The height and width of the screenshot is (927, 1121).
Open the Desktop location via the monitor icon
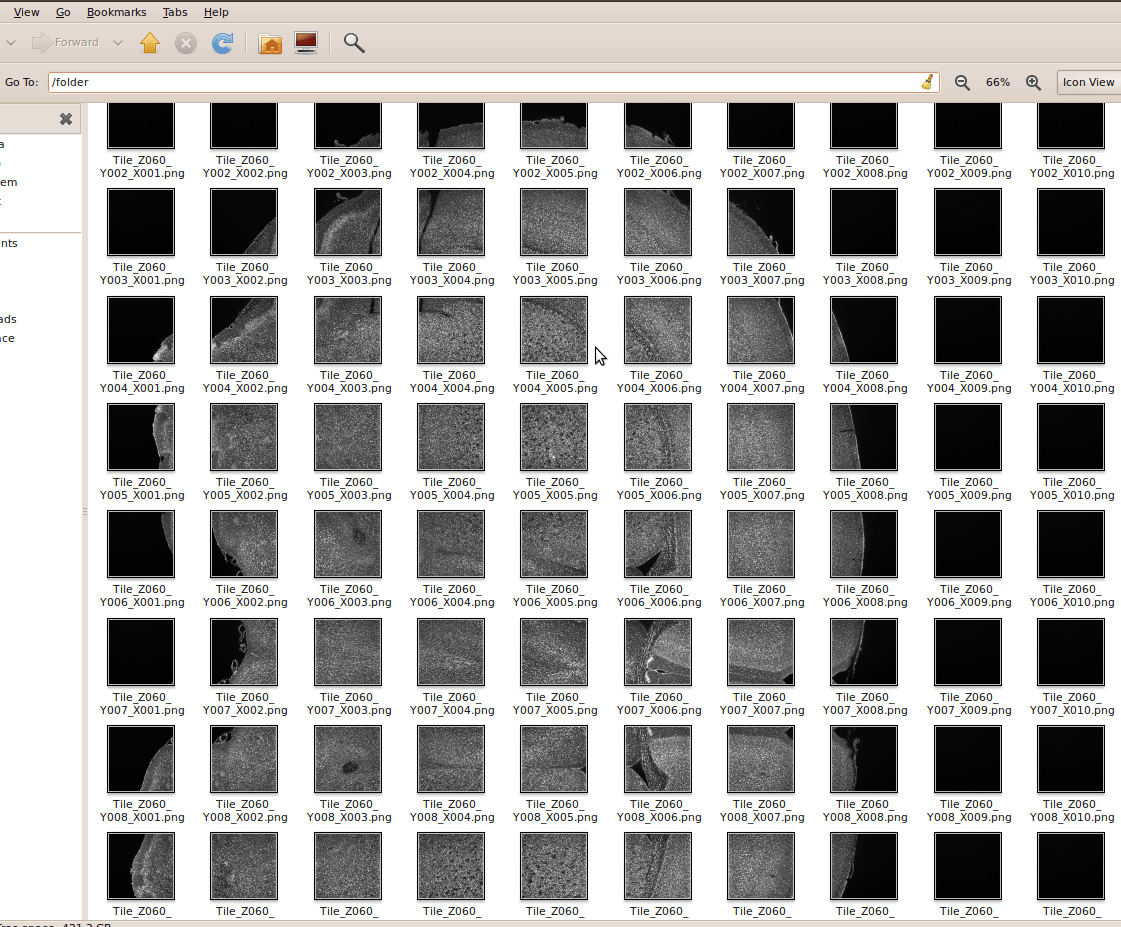pyautogui.click(x=305, y=43)
